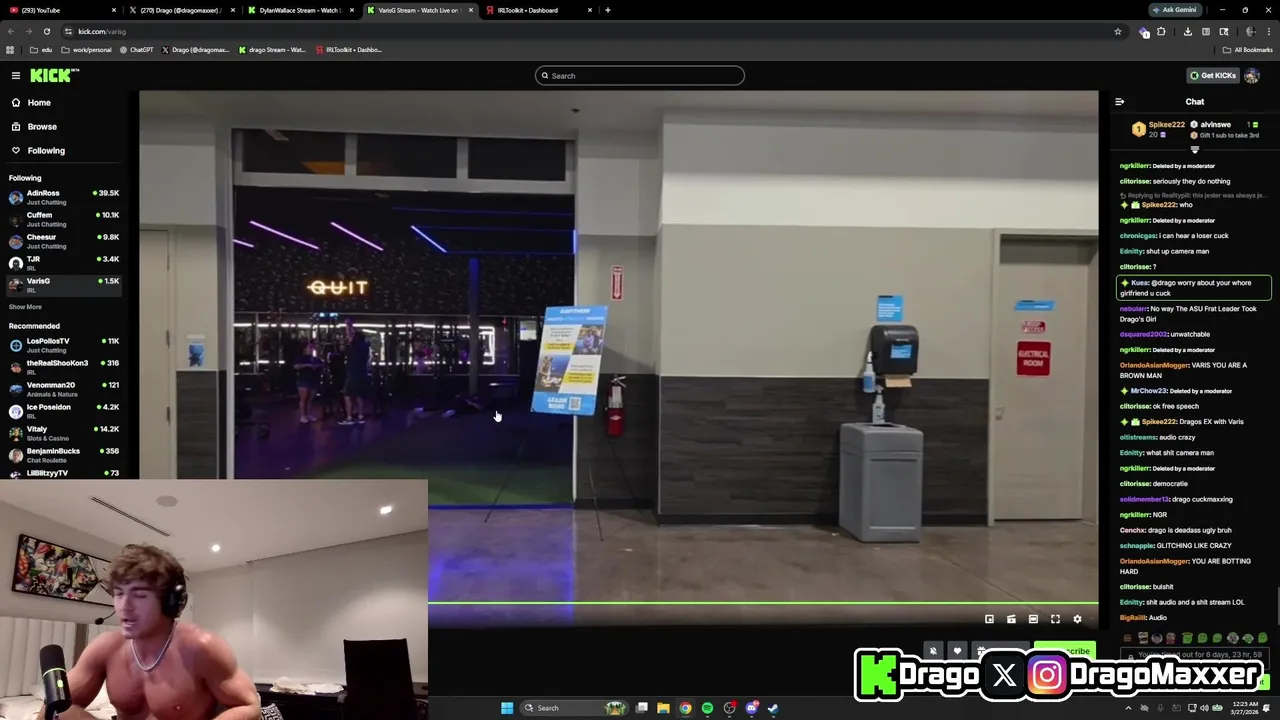
Task: Open All Bookmarks folder
Action: point(1247,50)
